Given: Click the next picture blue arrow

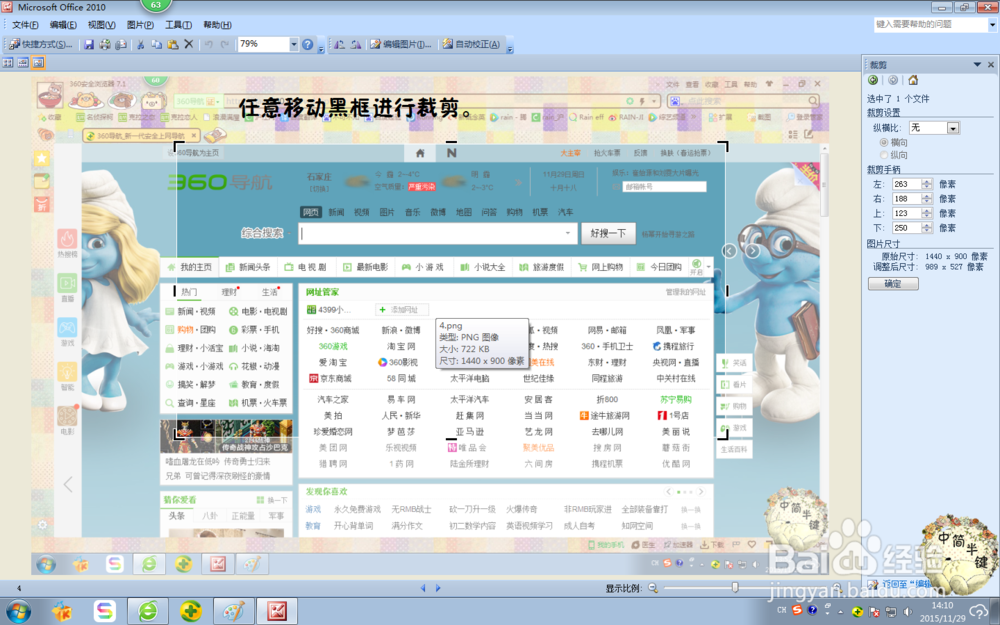Looking at the screenshot, I should tap(438, 588).
